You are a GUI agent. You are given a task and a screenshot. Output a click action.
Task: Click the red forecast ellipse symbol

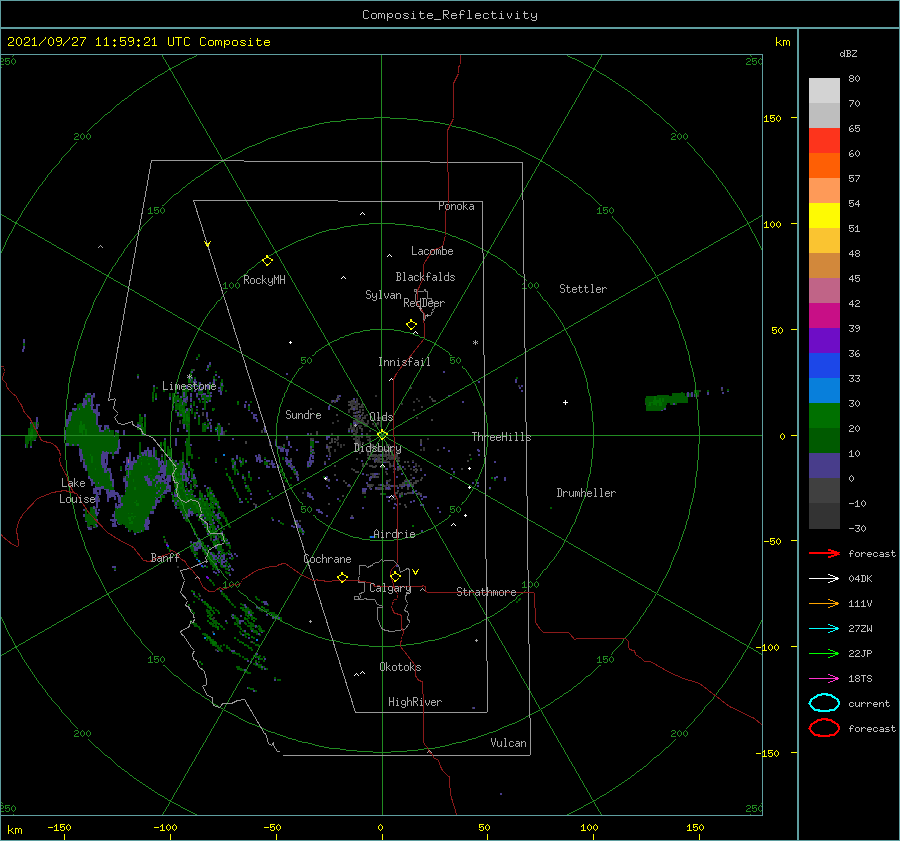824,728
